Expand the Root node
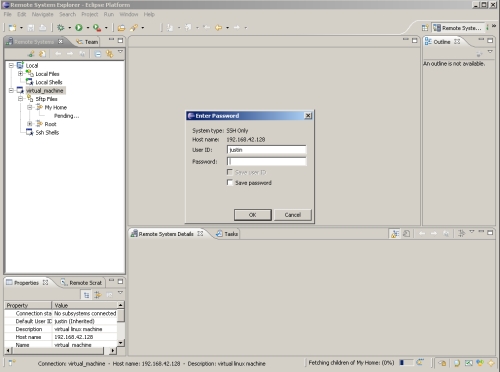 pos(30,124)
